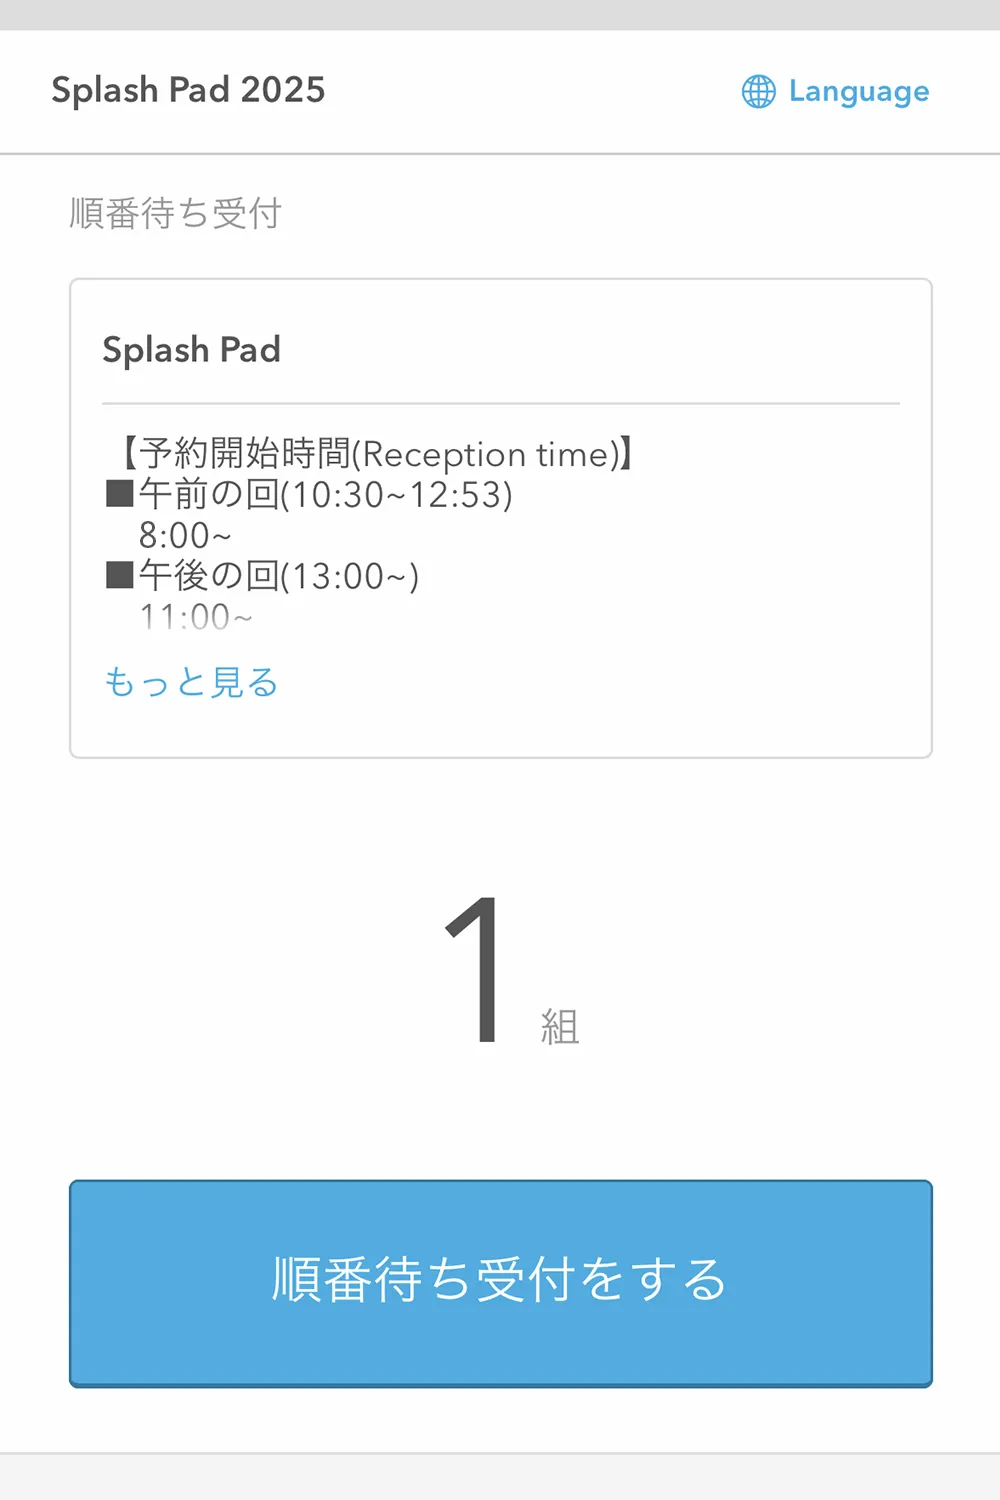This screenshot has width=1000, height=1500.
Task: Click the 組 unit label
Action: [x=560, y=1027]
